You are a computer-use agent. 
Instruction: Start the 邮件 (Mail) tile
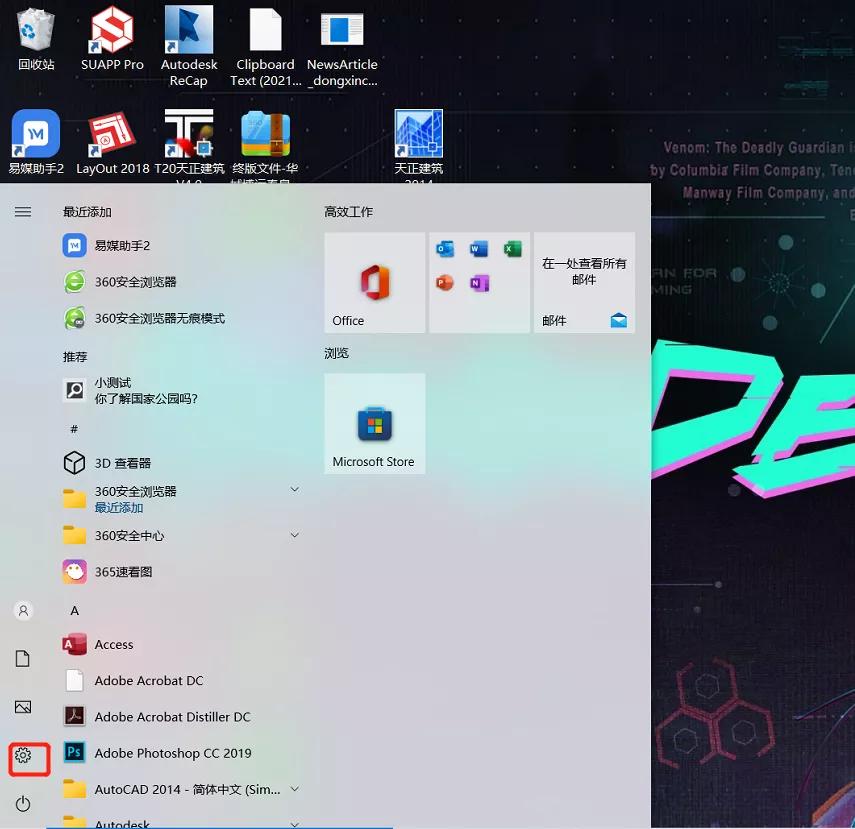[584, 282]
